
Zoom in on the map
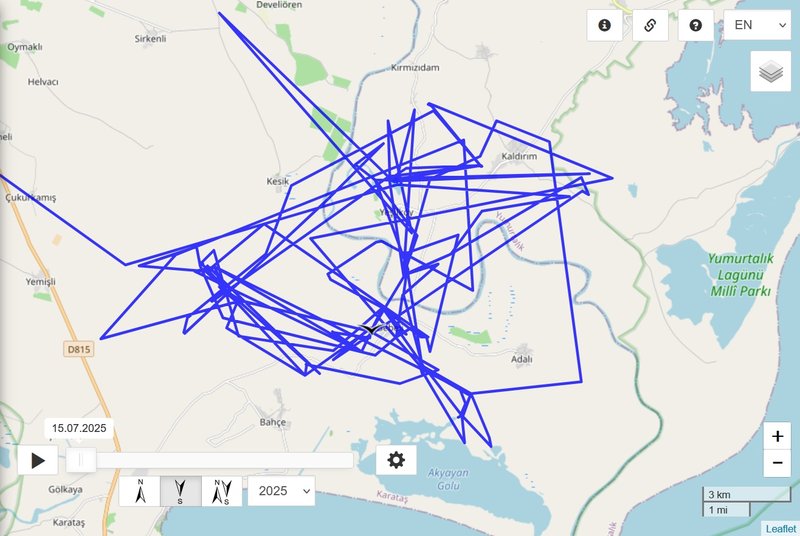[777, 436]
